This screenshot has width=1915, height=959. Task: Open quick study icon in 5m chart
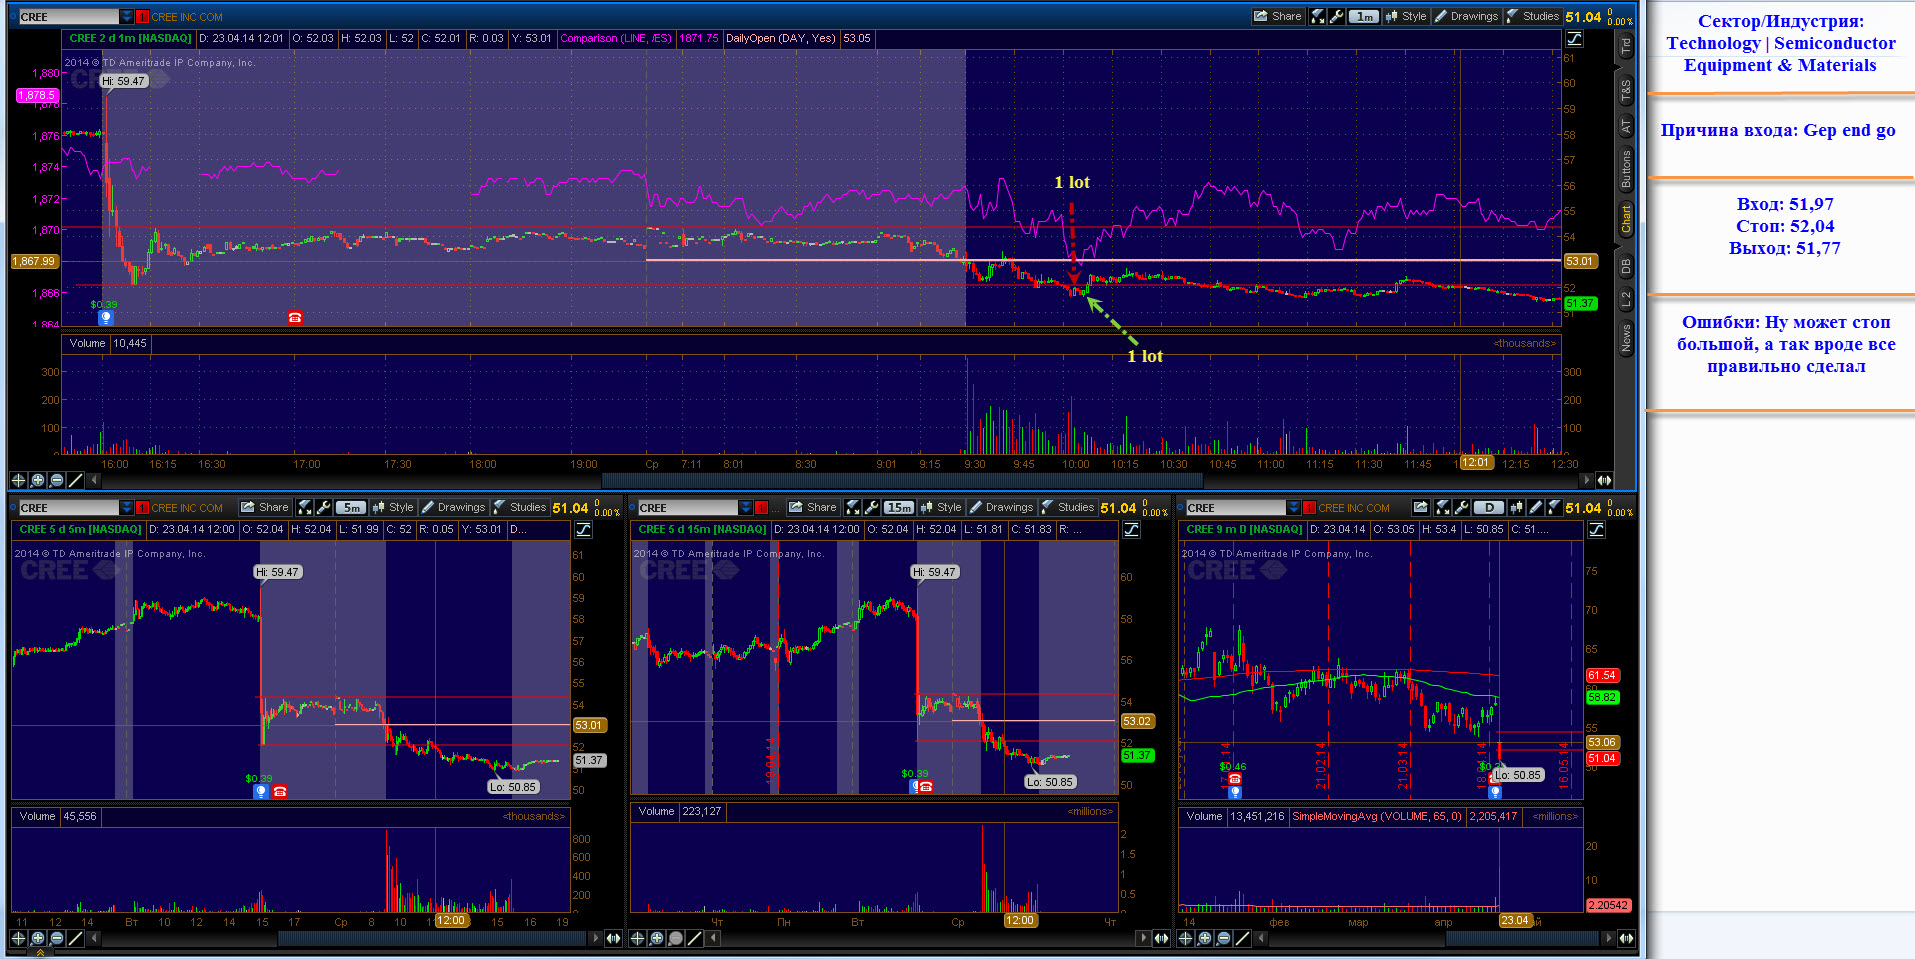(x=305, y=507)
